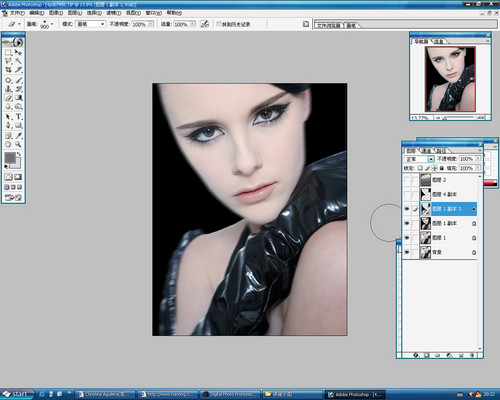500x400 pixels.
Task: Open the eraser 模式 dropdown
Action: coord(91,24)
